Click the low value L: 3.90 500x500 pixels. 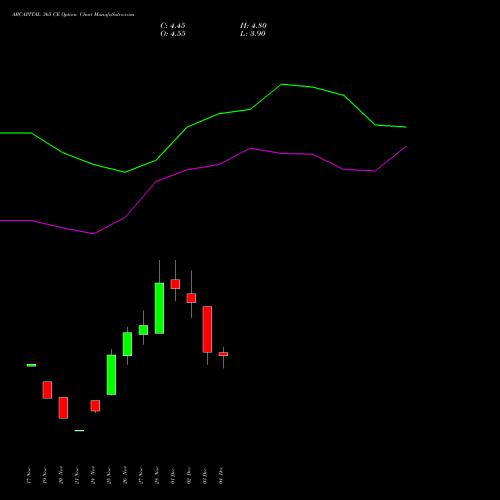(x=253, y=34)
